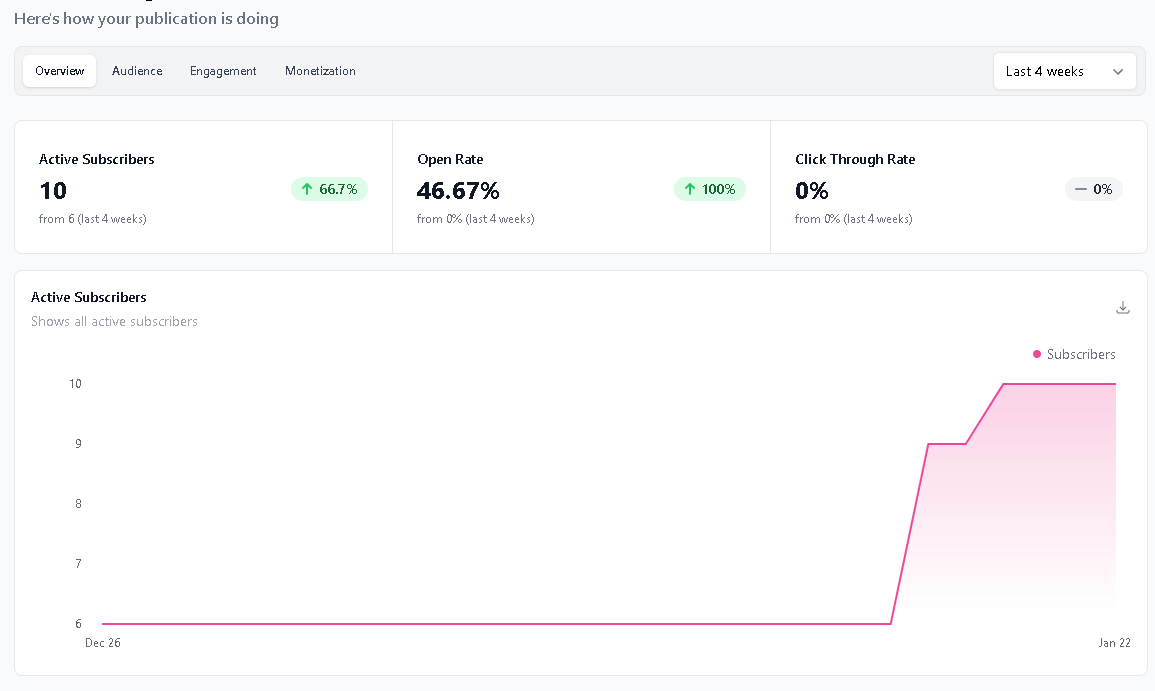Click the y-axis label 8
The width and height of the screenshot is (1155, 691).
(x=78, y=504)
